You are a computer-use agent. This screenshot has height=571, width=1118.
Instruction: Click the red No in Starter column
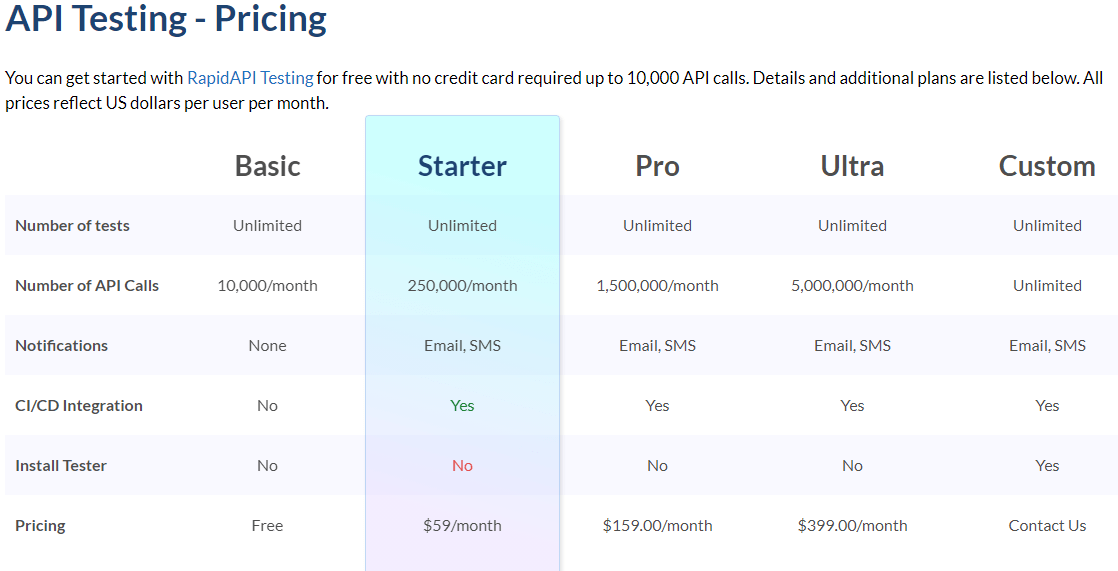click(x=462, y=465)
